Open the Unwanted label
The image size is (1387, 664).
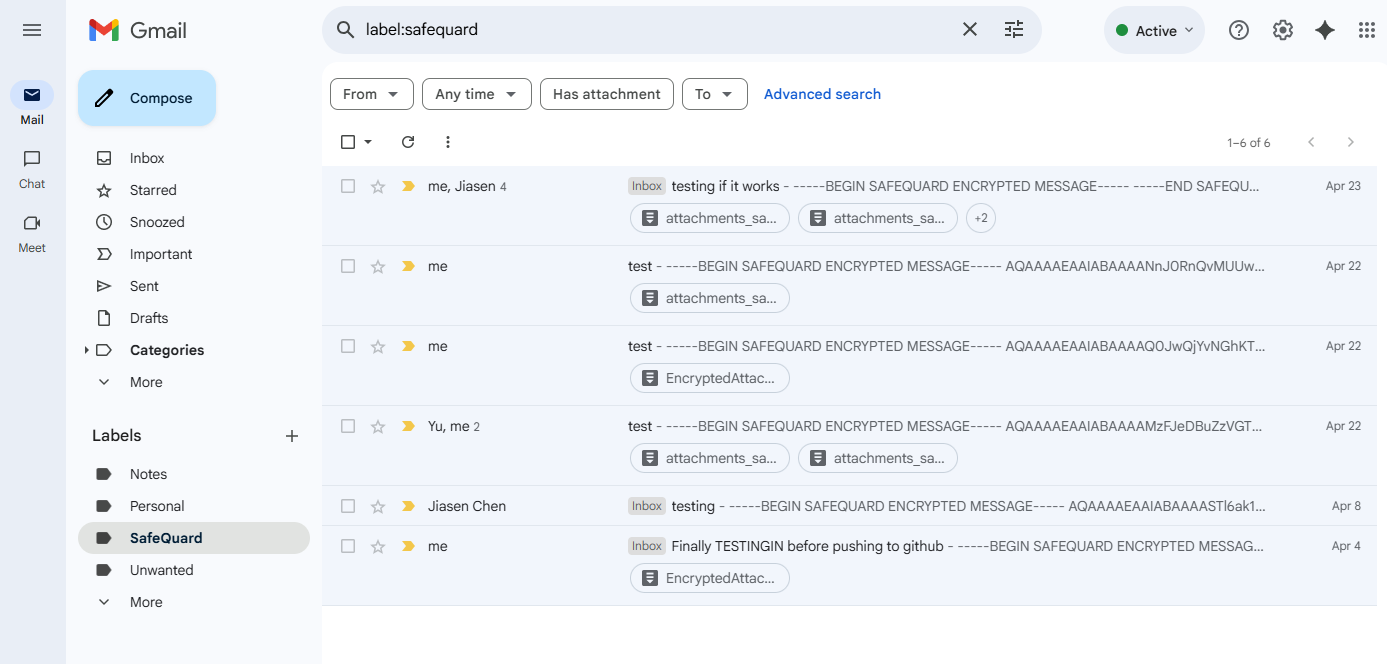(161, 570)
